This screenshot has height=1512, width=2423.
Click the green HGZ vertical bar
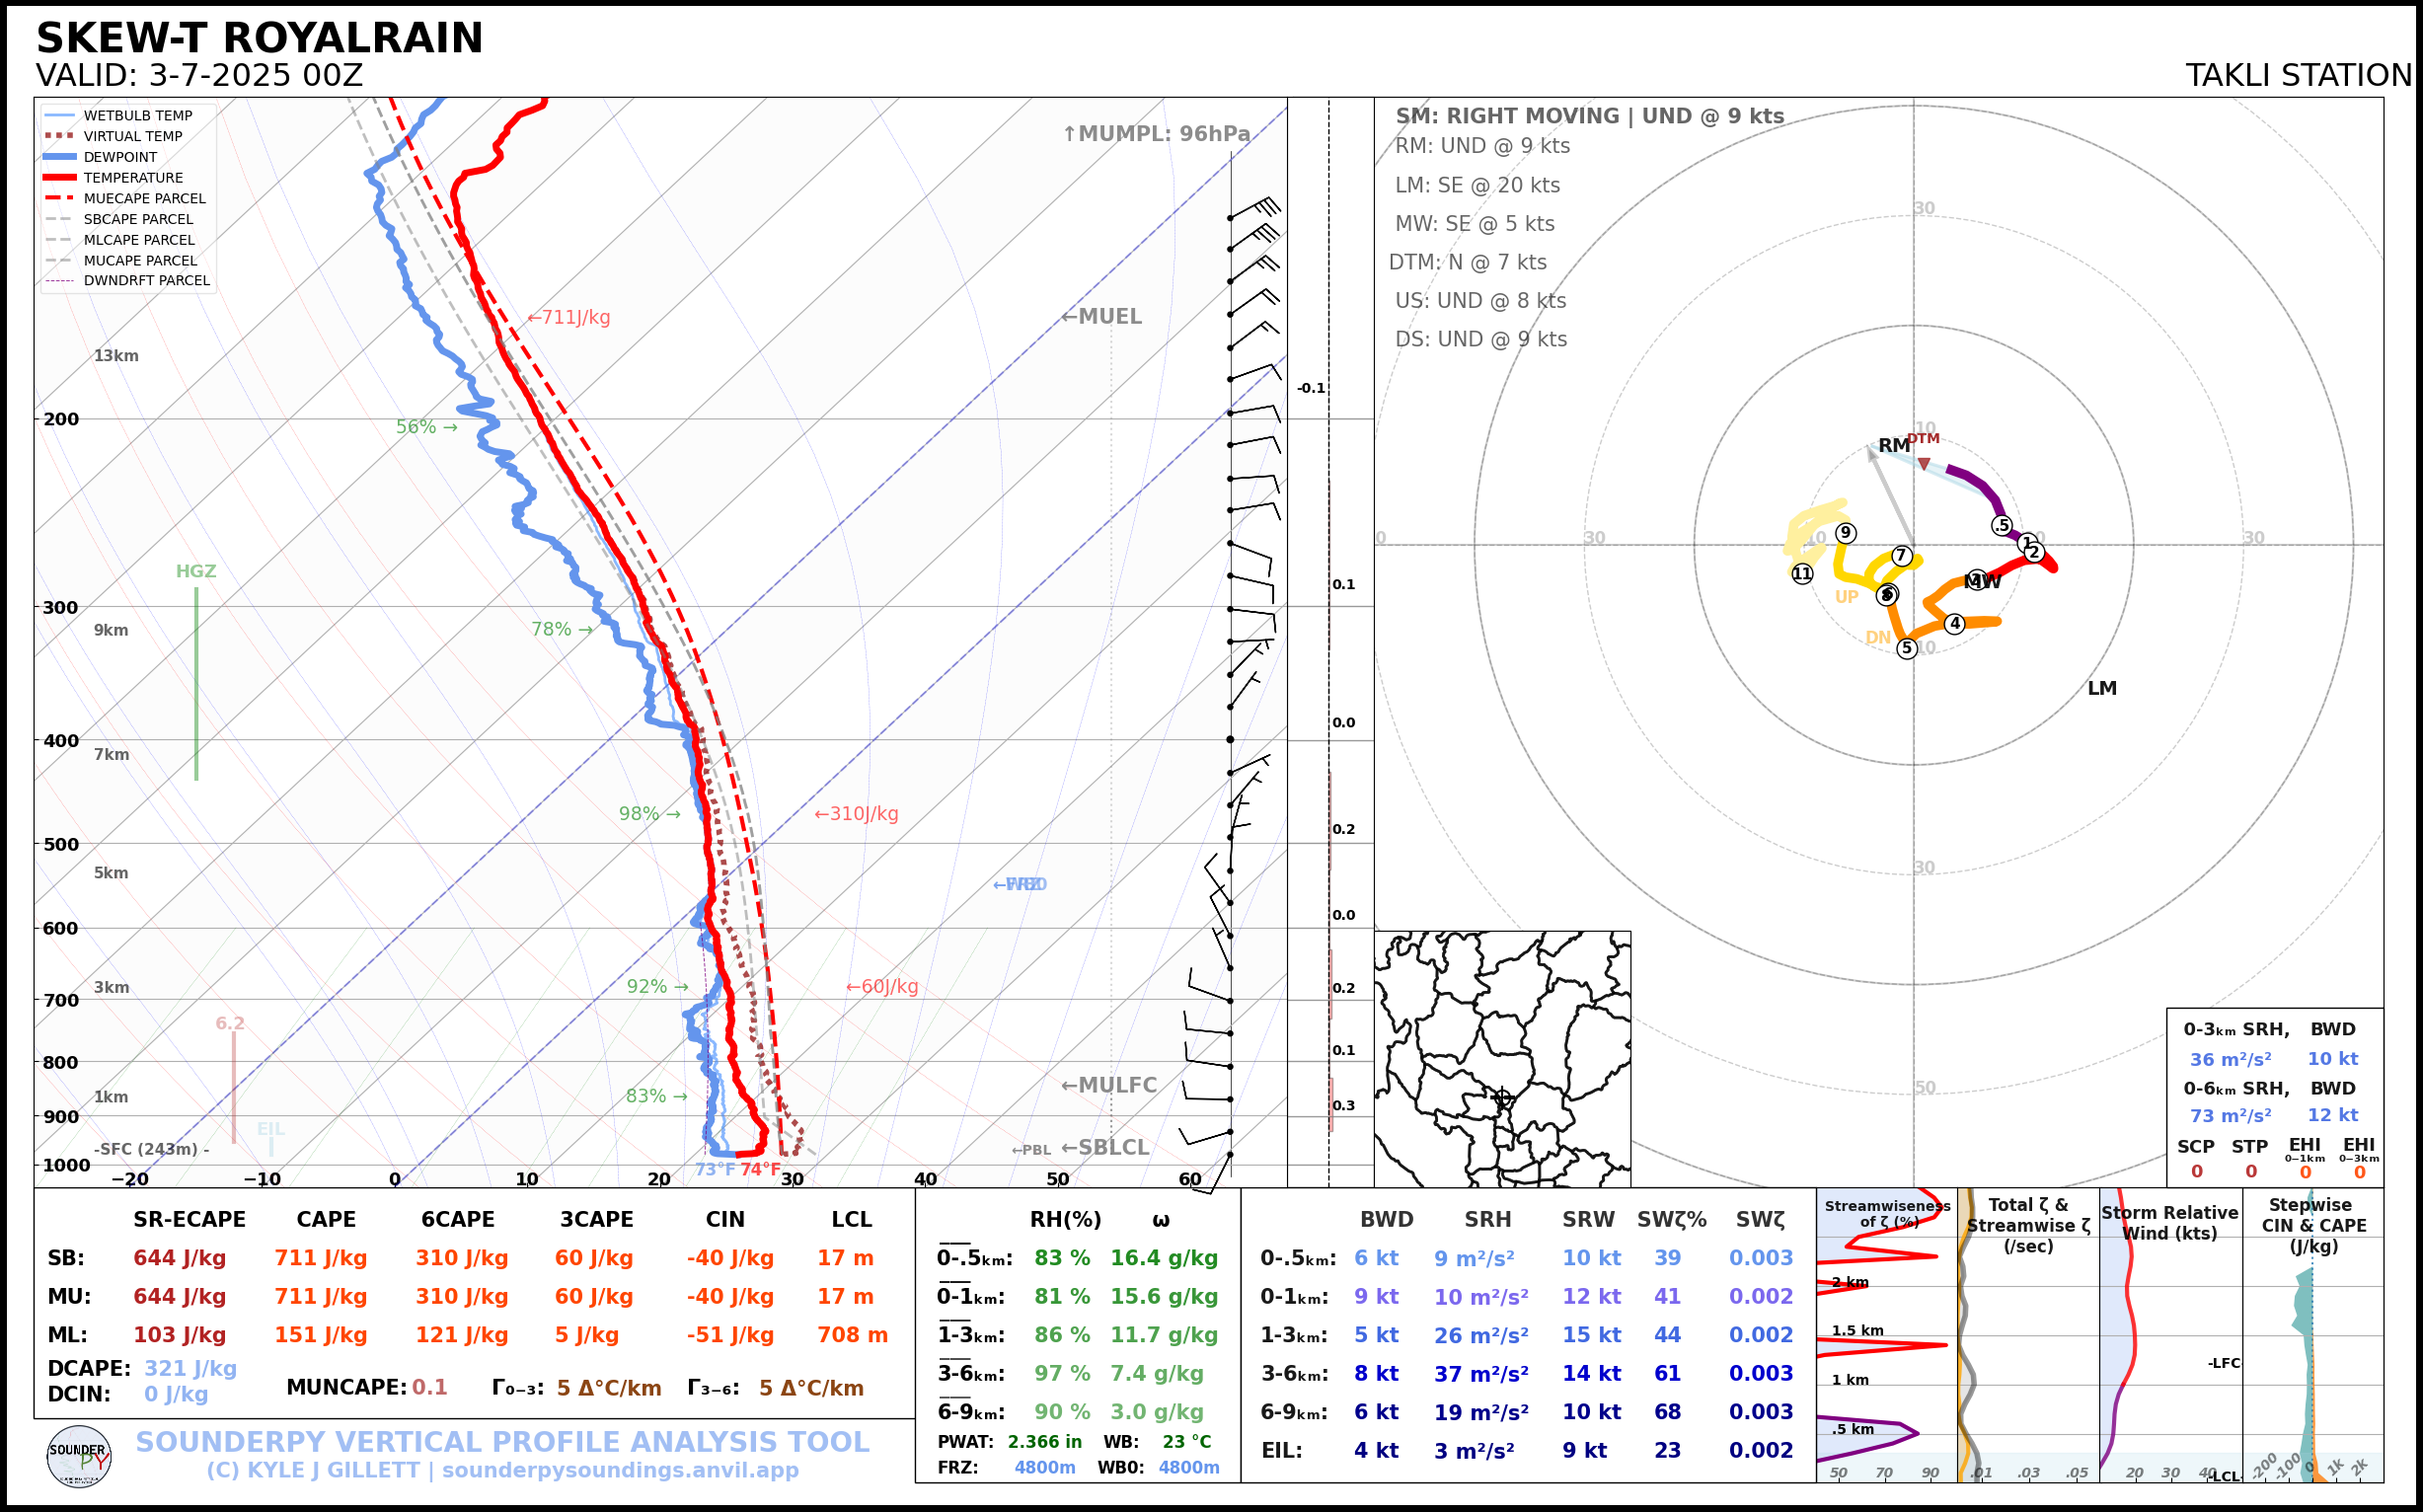click(196, 684)
